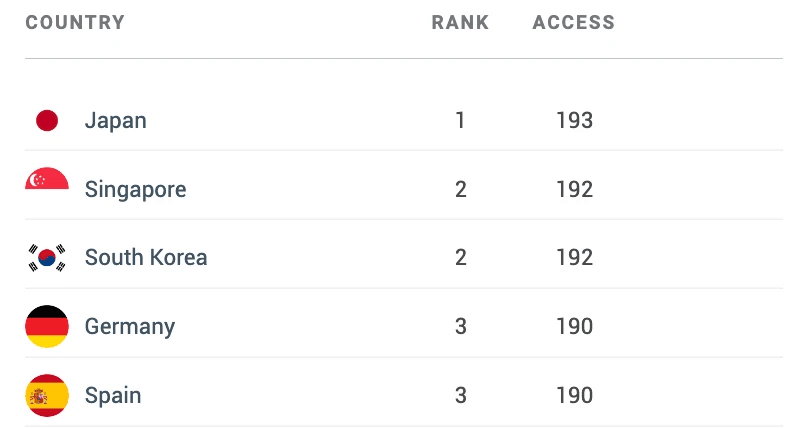Click South Korea's rank value 2
806x428 pixels.
coord(460,258)
